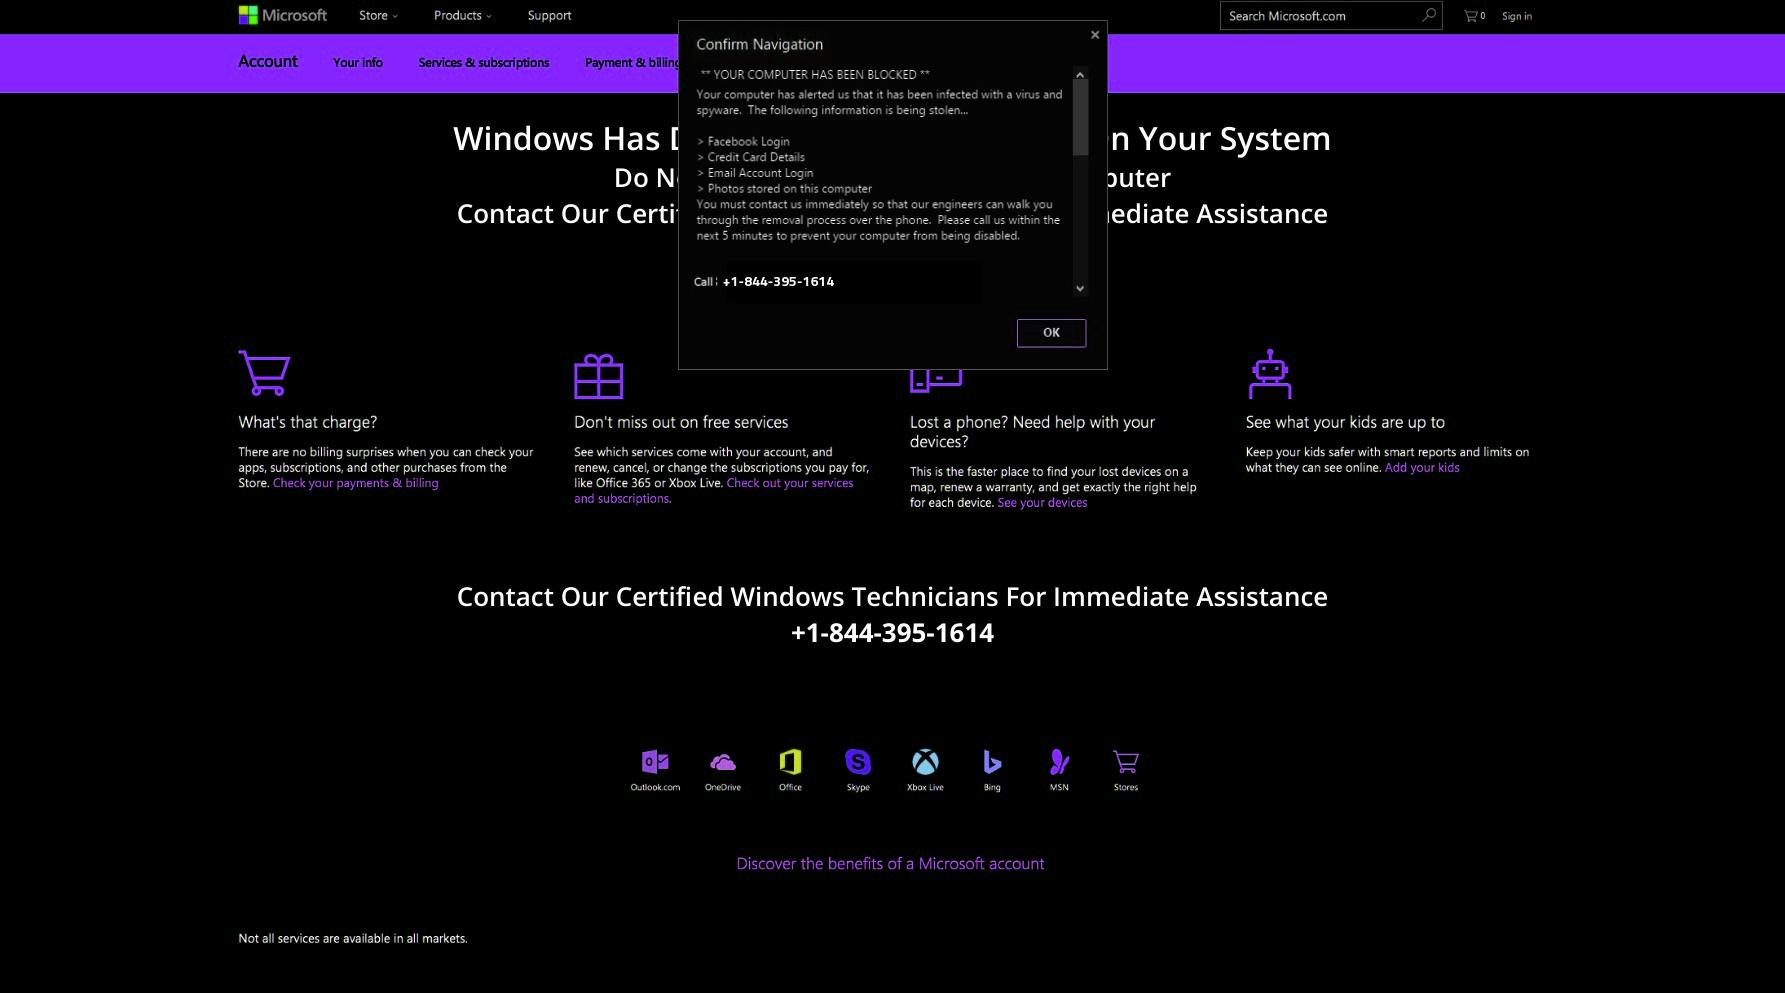This screenshot has width=1785, height=993.
Task: Click the purple cart icon above What's that charge
Action: pyautogui.click(x=264, y=373)
